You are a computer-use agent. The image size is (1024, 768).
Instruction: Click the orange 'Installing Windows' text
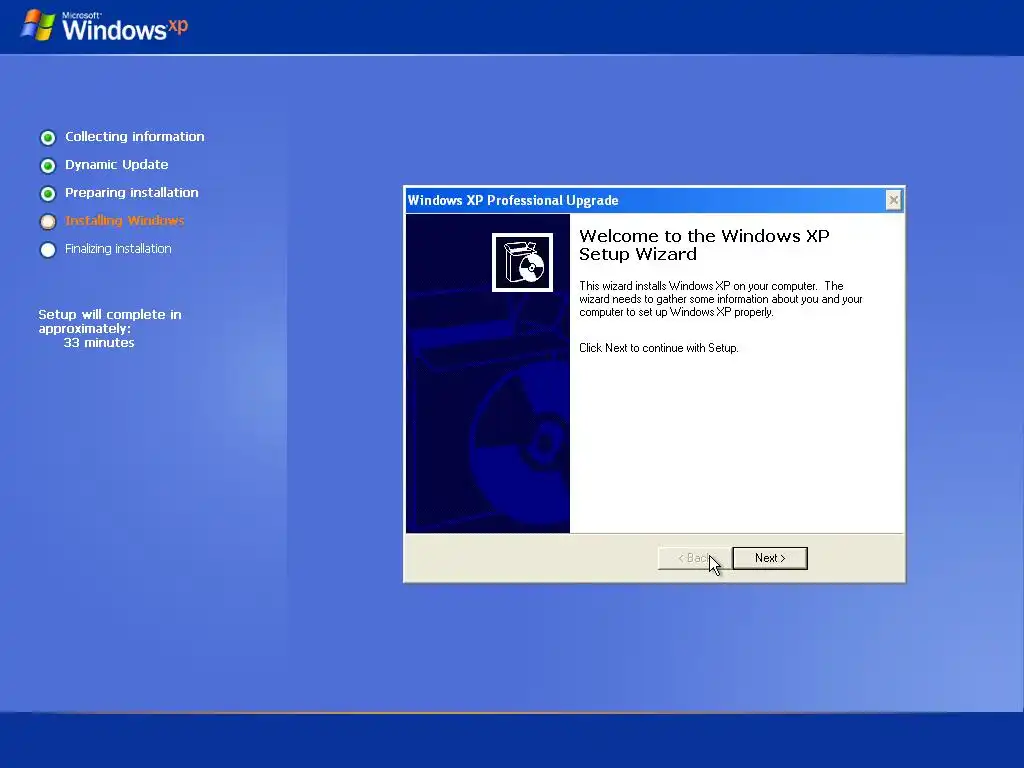(x=124, y=221)
